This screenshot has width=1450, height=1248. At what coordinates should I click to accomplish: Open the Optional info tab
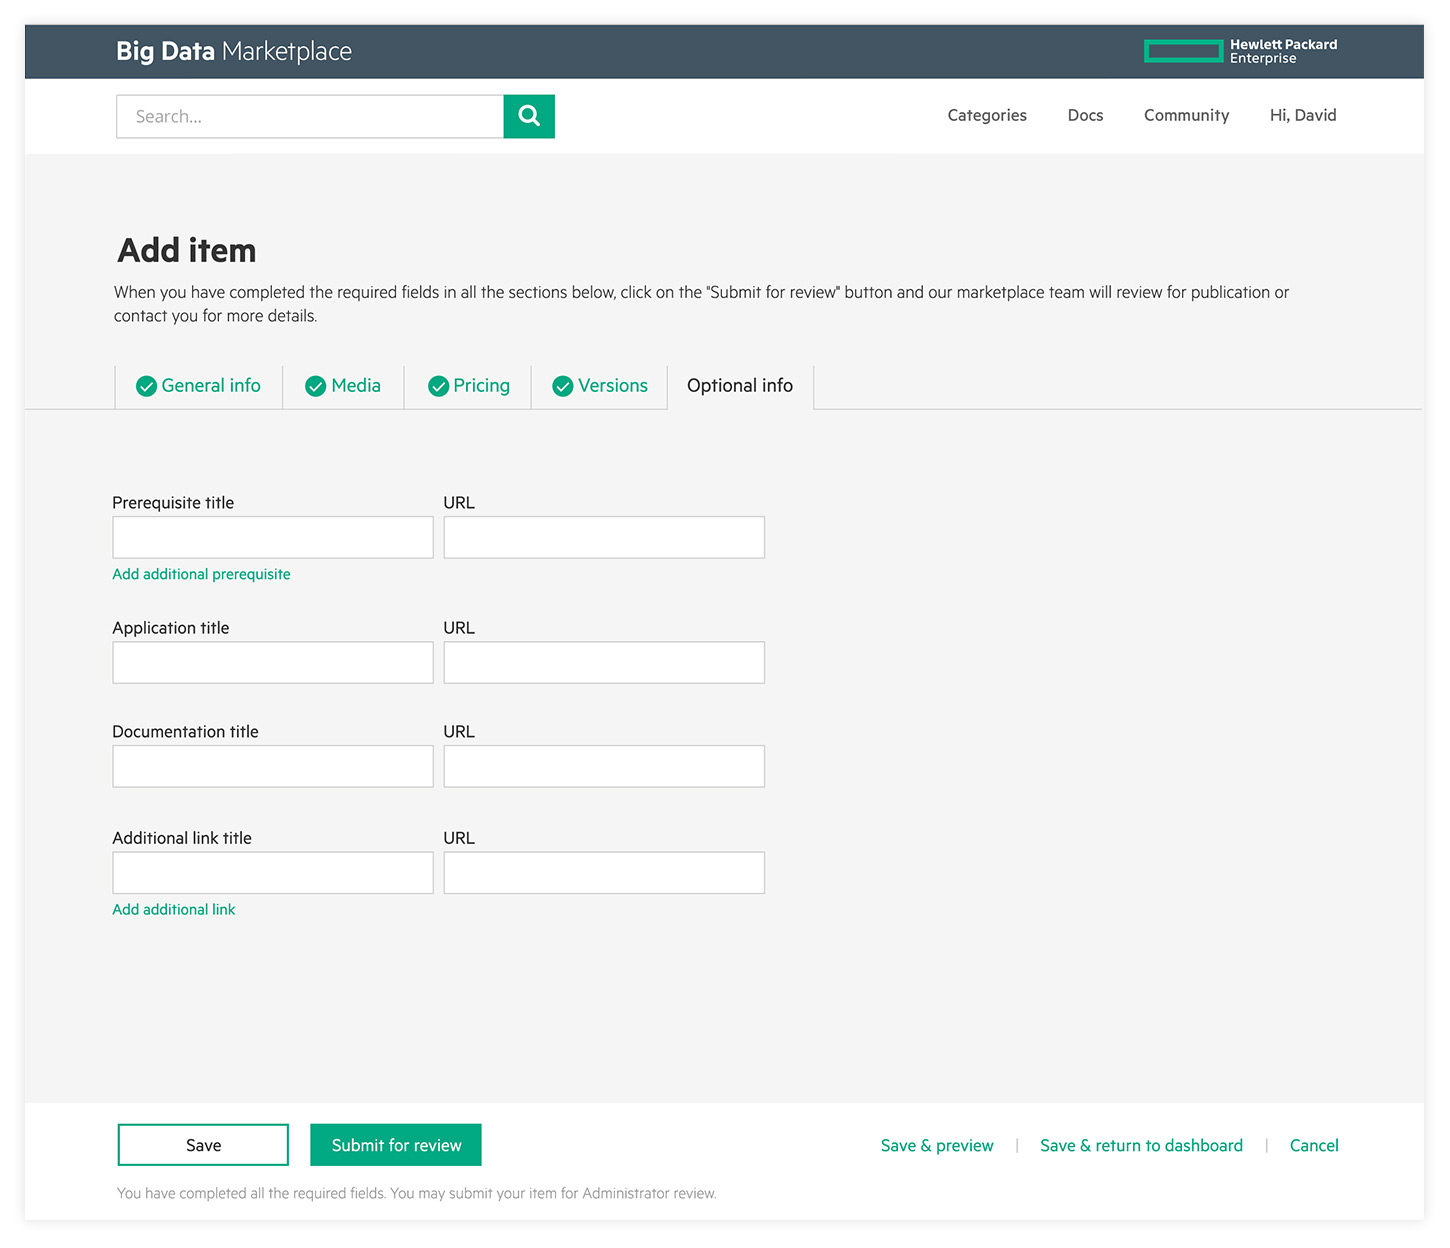coord(740,386)
